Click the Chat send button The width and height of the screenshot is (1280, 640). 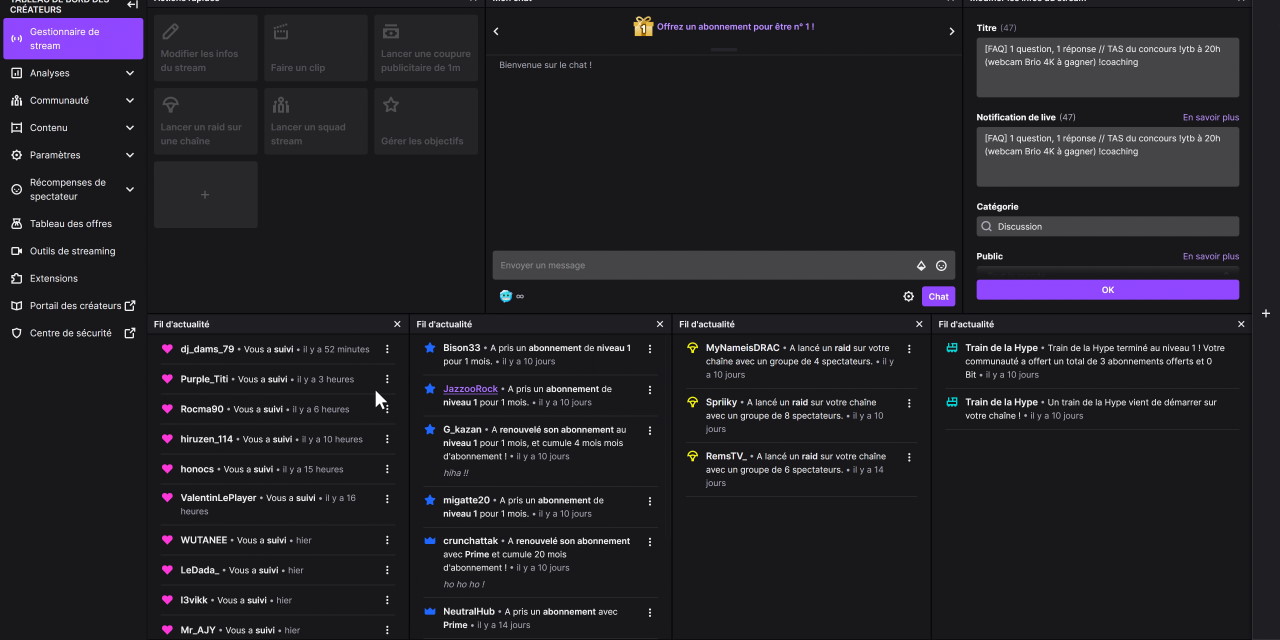pos(938,296)
